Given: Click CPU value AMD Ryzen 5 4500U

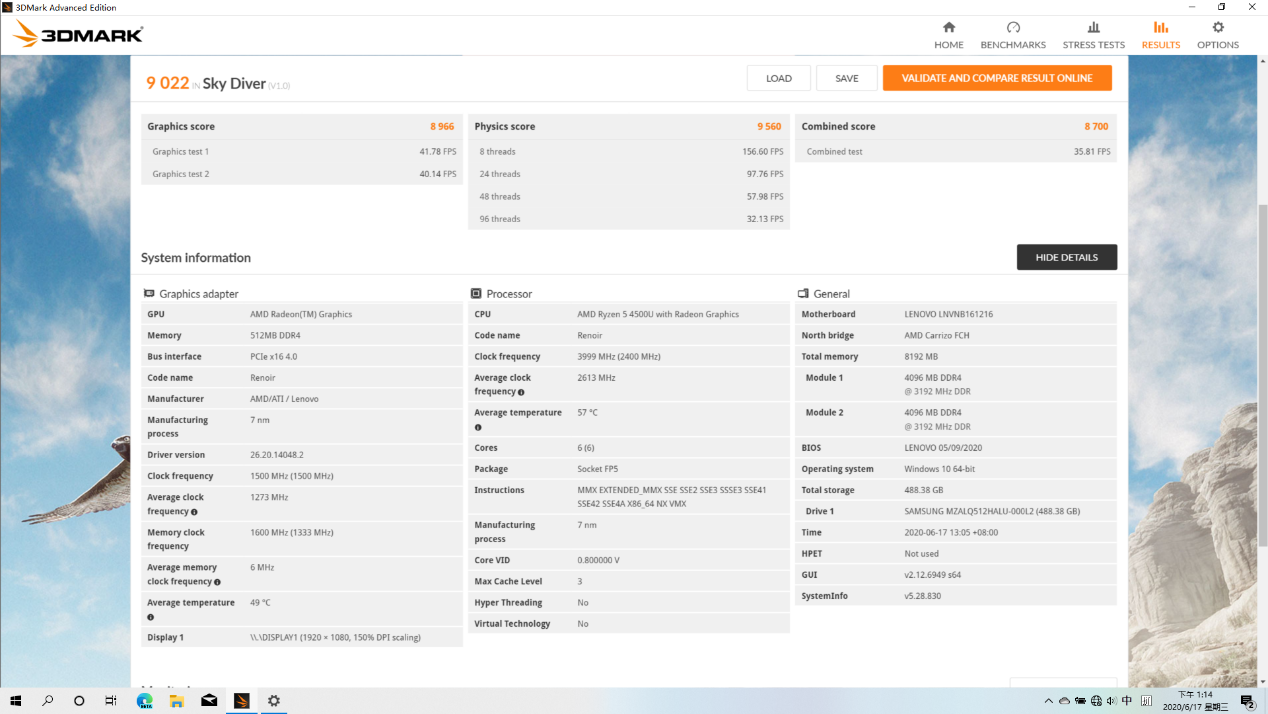Looking at the screenshot, I should coord(658,314).
